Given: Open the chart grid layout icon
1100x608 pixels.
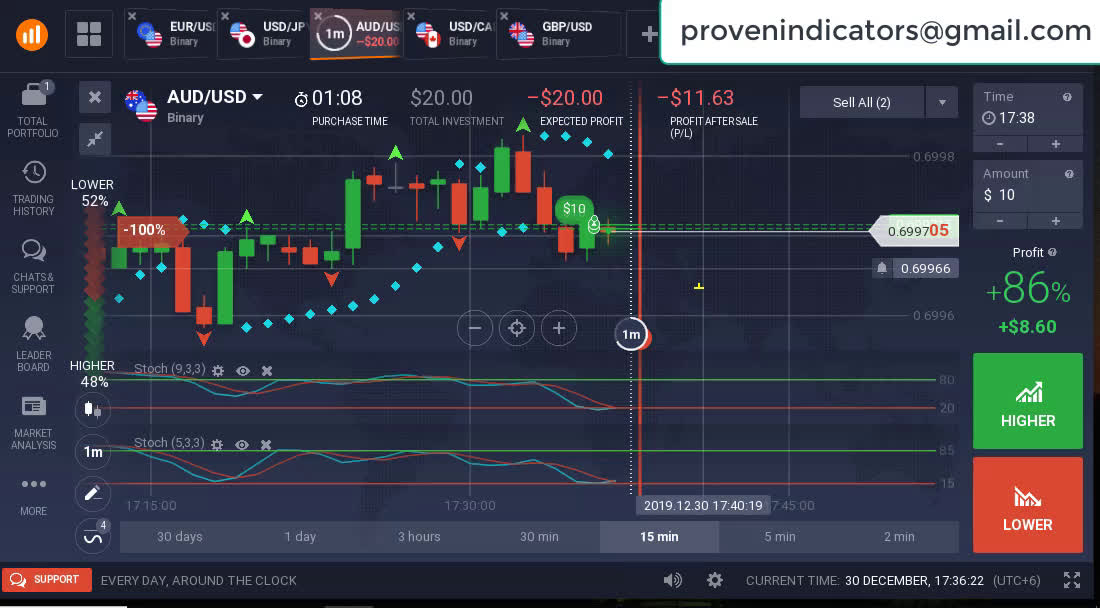Looking at the screenshot, I should (89, 34).
